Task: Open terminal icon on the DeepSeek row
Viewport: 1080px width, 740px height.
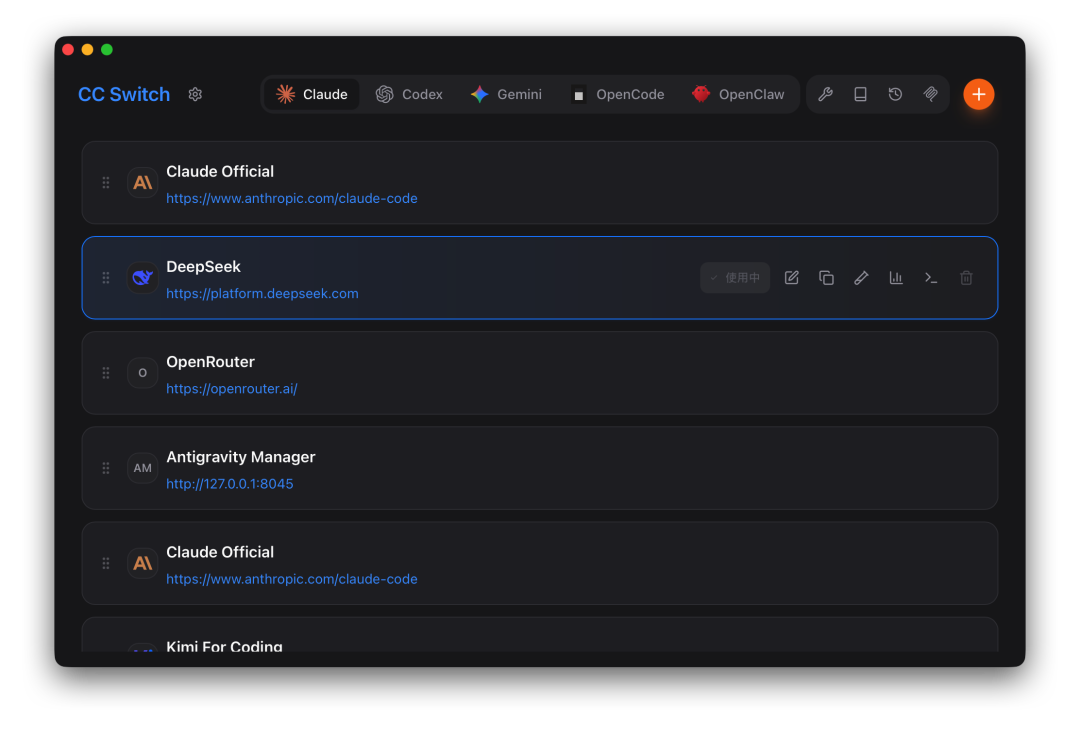Action: [x=931, y=278]
